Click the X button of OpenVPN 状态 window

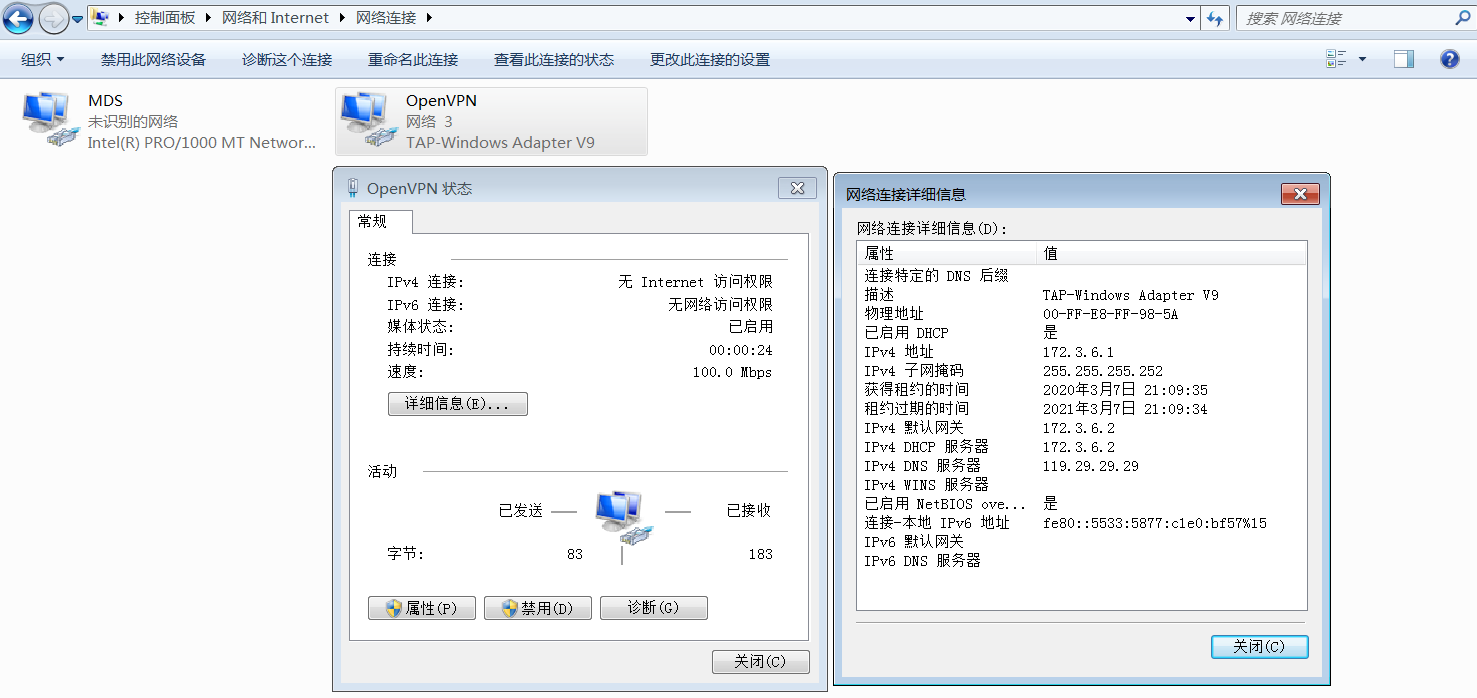797,188
